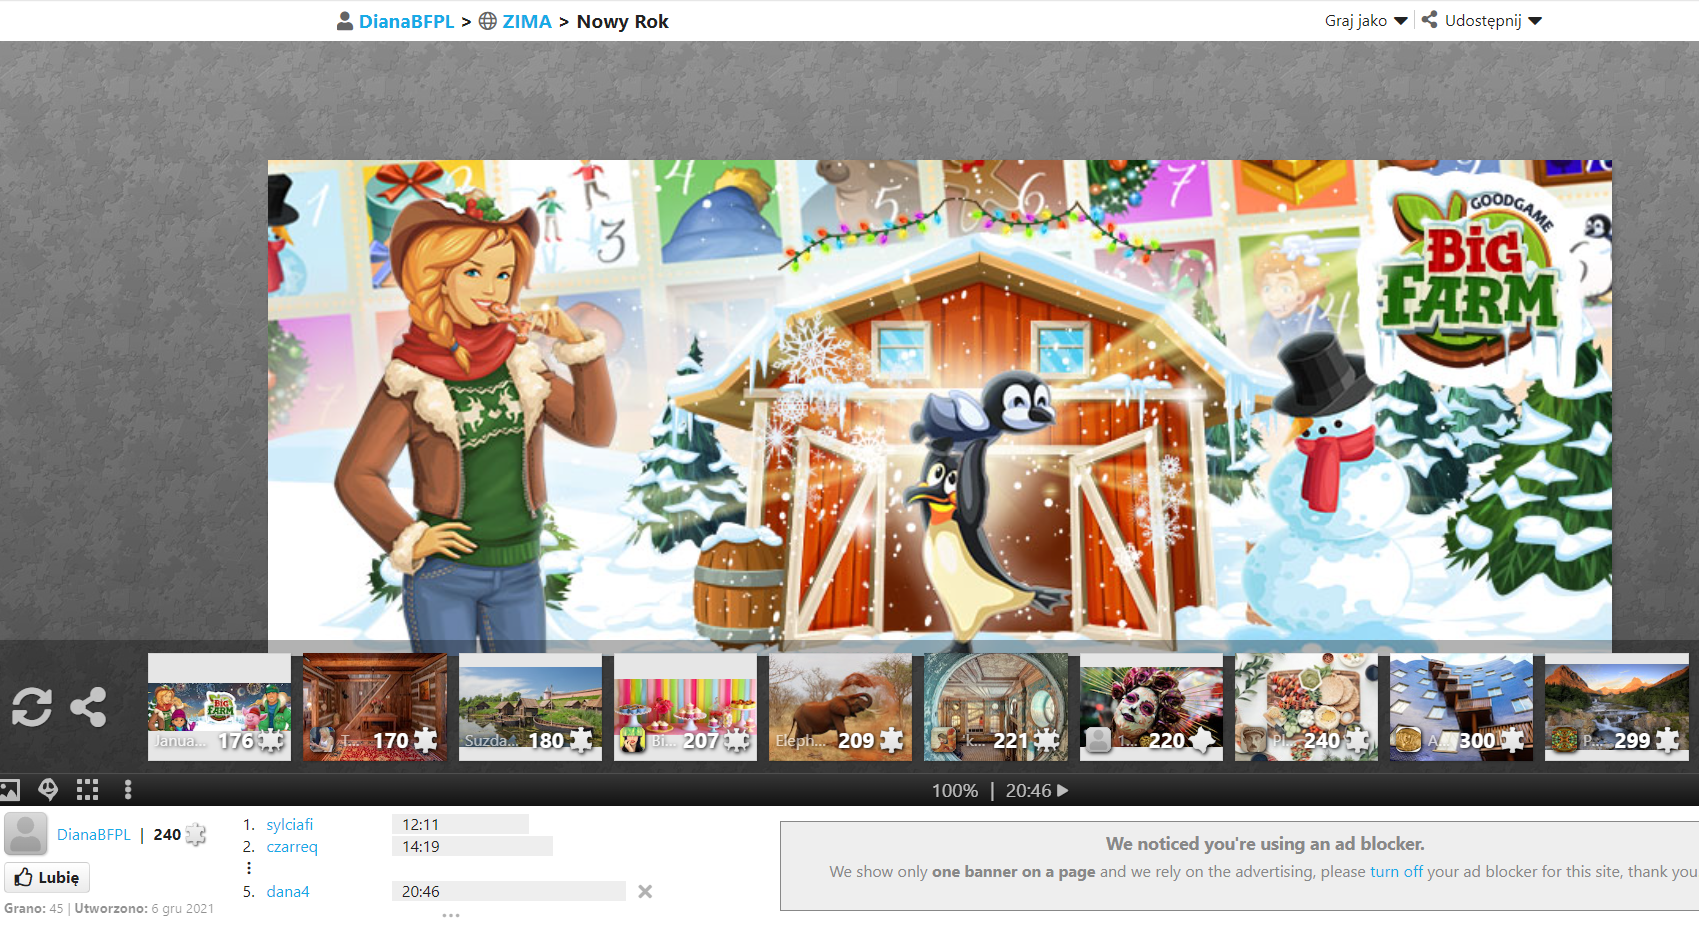The image size is (1699, 925).
Task: Click the restart puzzle refresh icon
Action: point(32,707)
